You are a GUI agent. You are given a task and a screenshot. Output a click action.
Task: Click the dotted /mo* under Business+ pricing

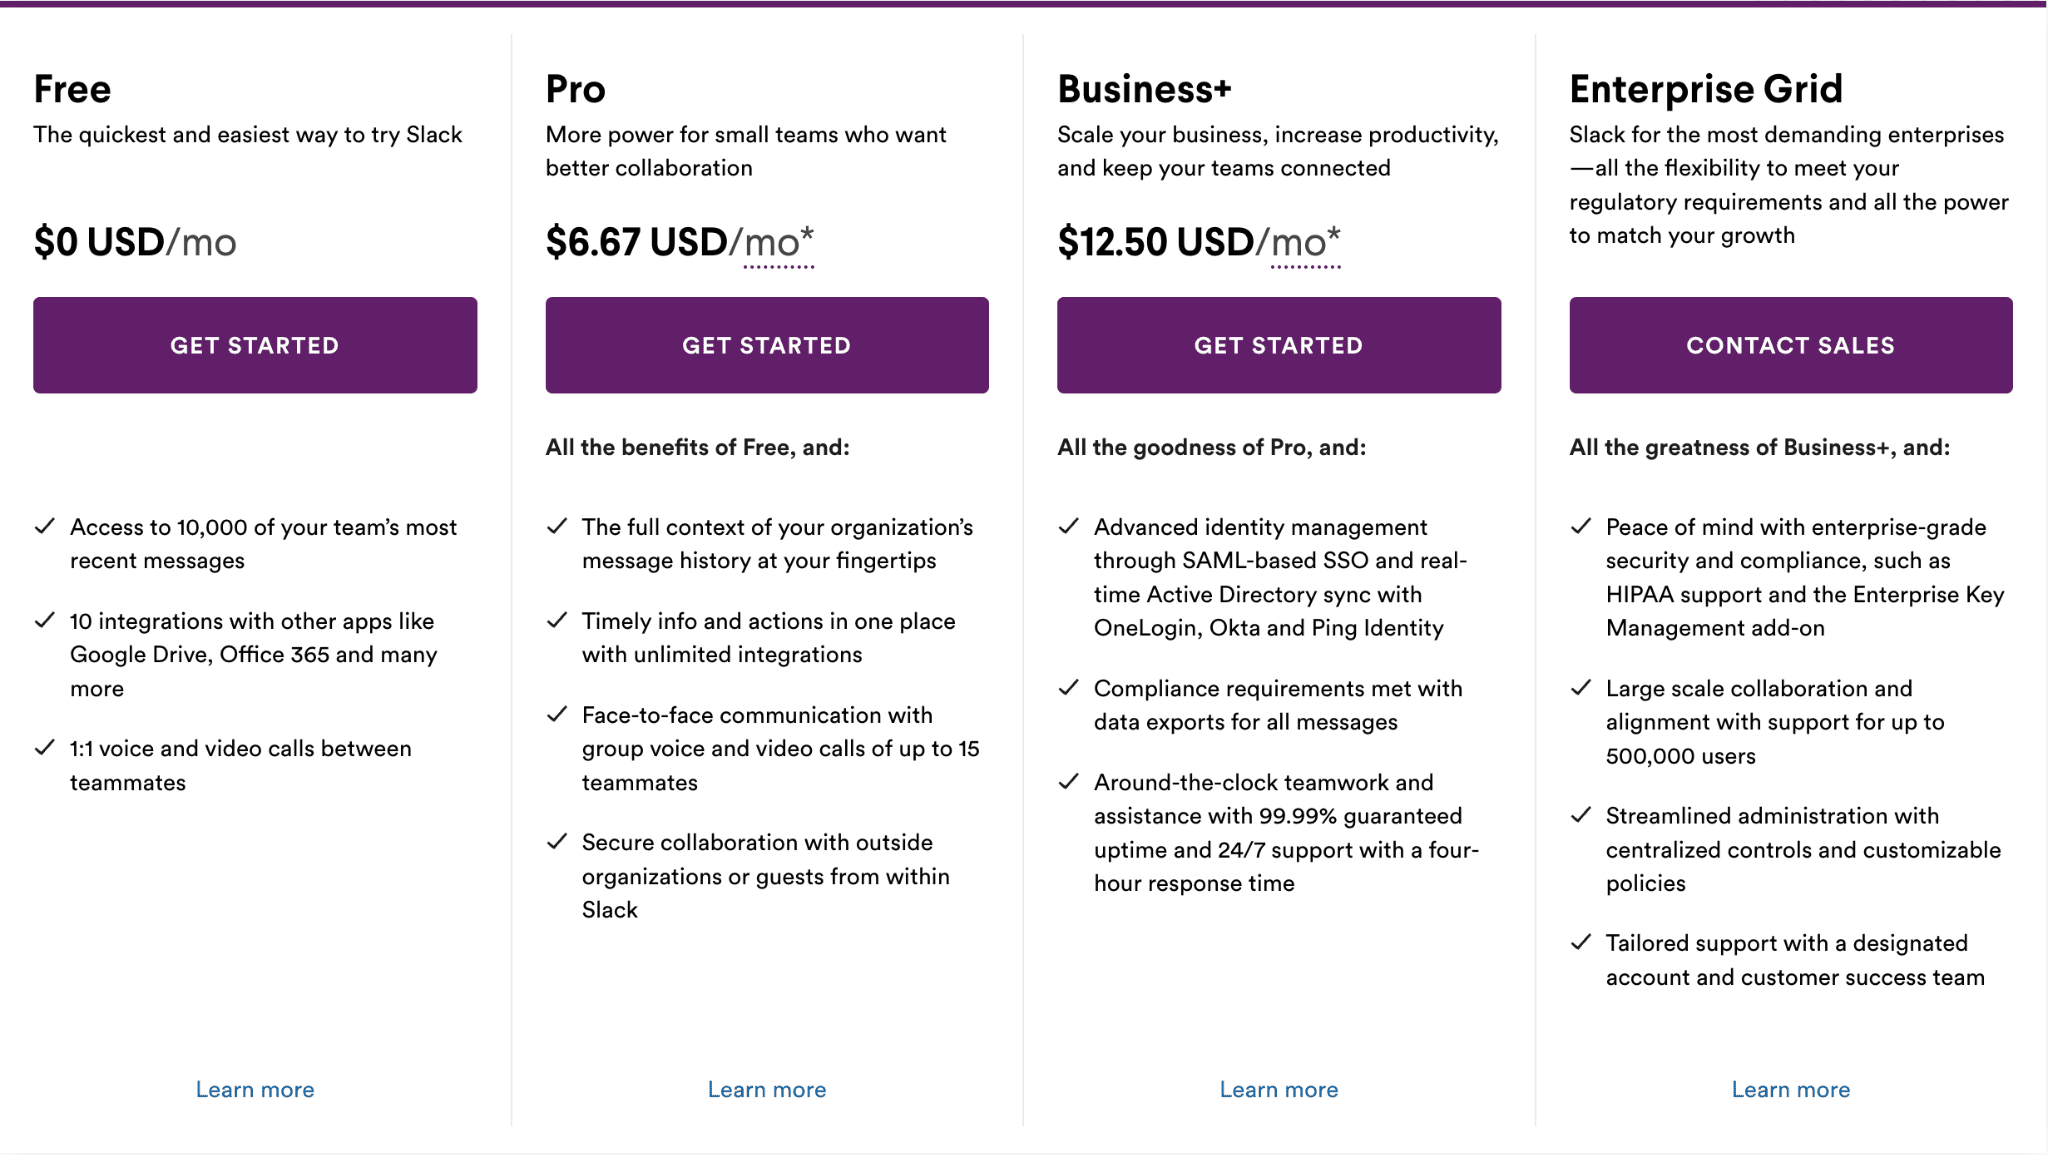[1304, 240]
